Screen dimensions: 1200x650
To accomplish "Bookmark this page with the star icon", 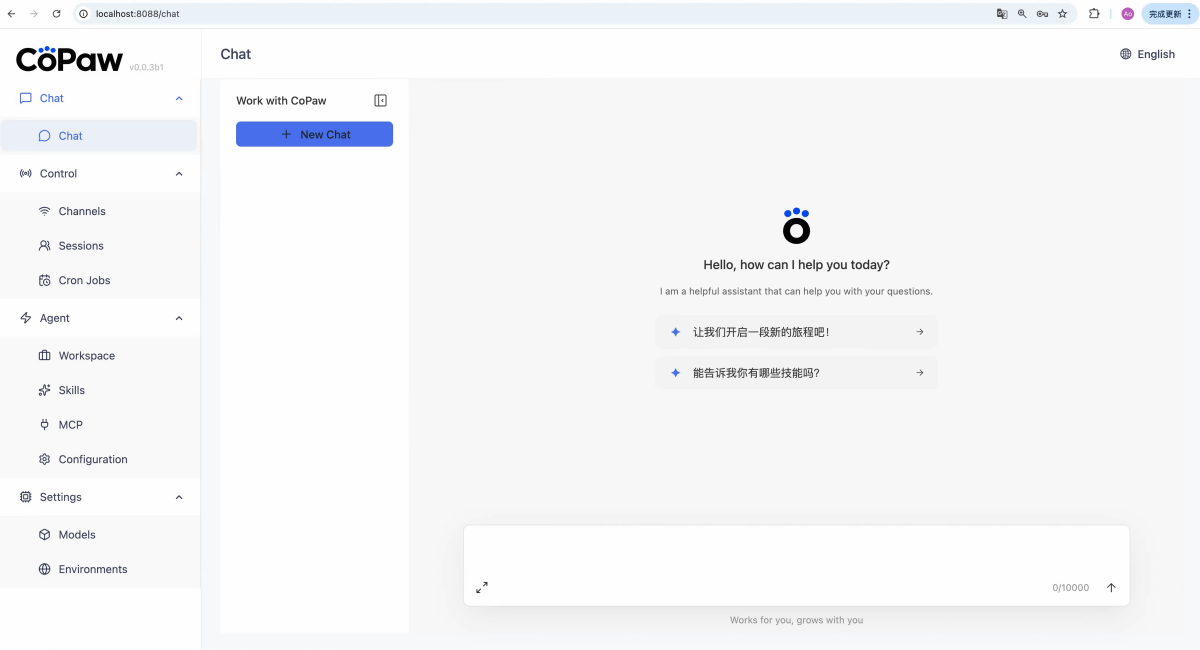I will [x=1062, y=14].
